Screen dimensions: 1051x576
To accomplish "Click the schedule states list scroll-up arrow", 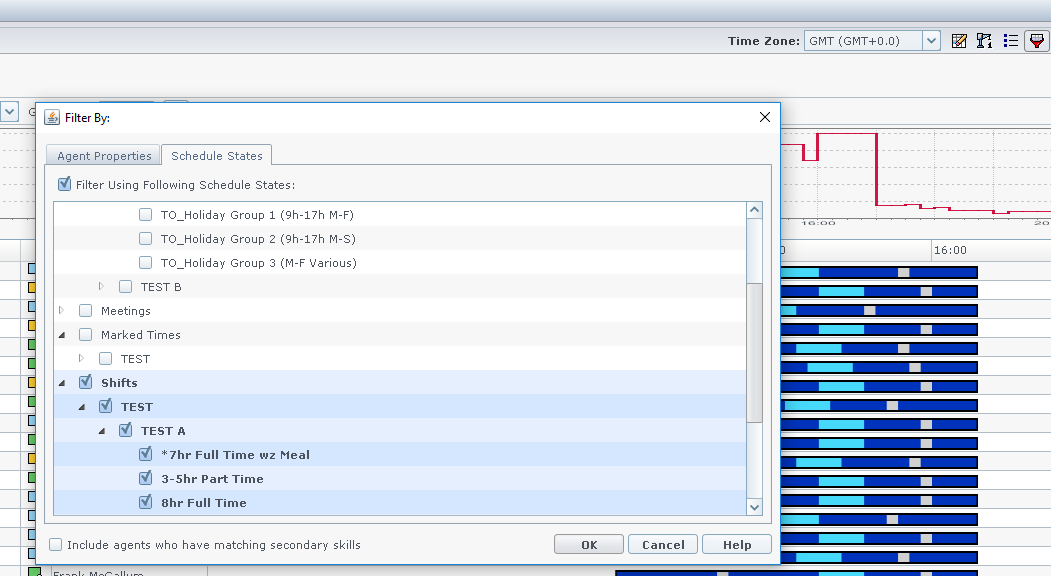I will 754,210.
